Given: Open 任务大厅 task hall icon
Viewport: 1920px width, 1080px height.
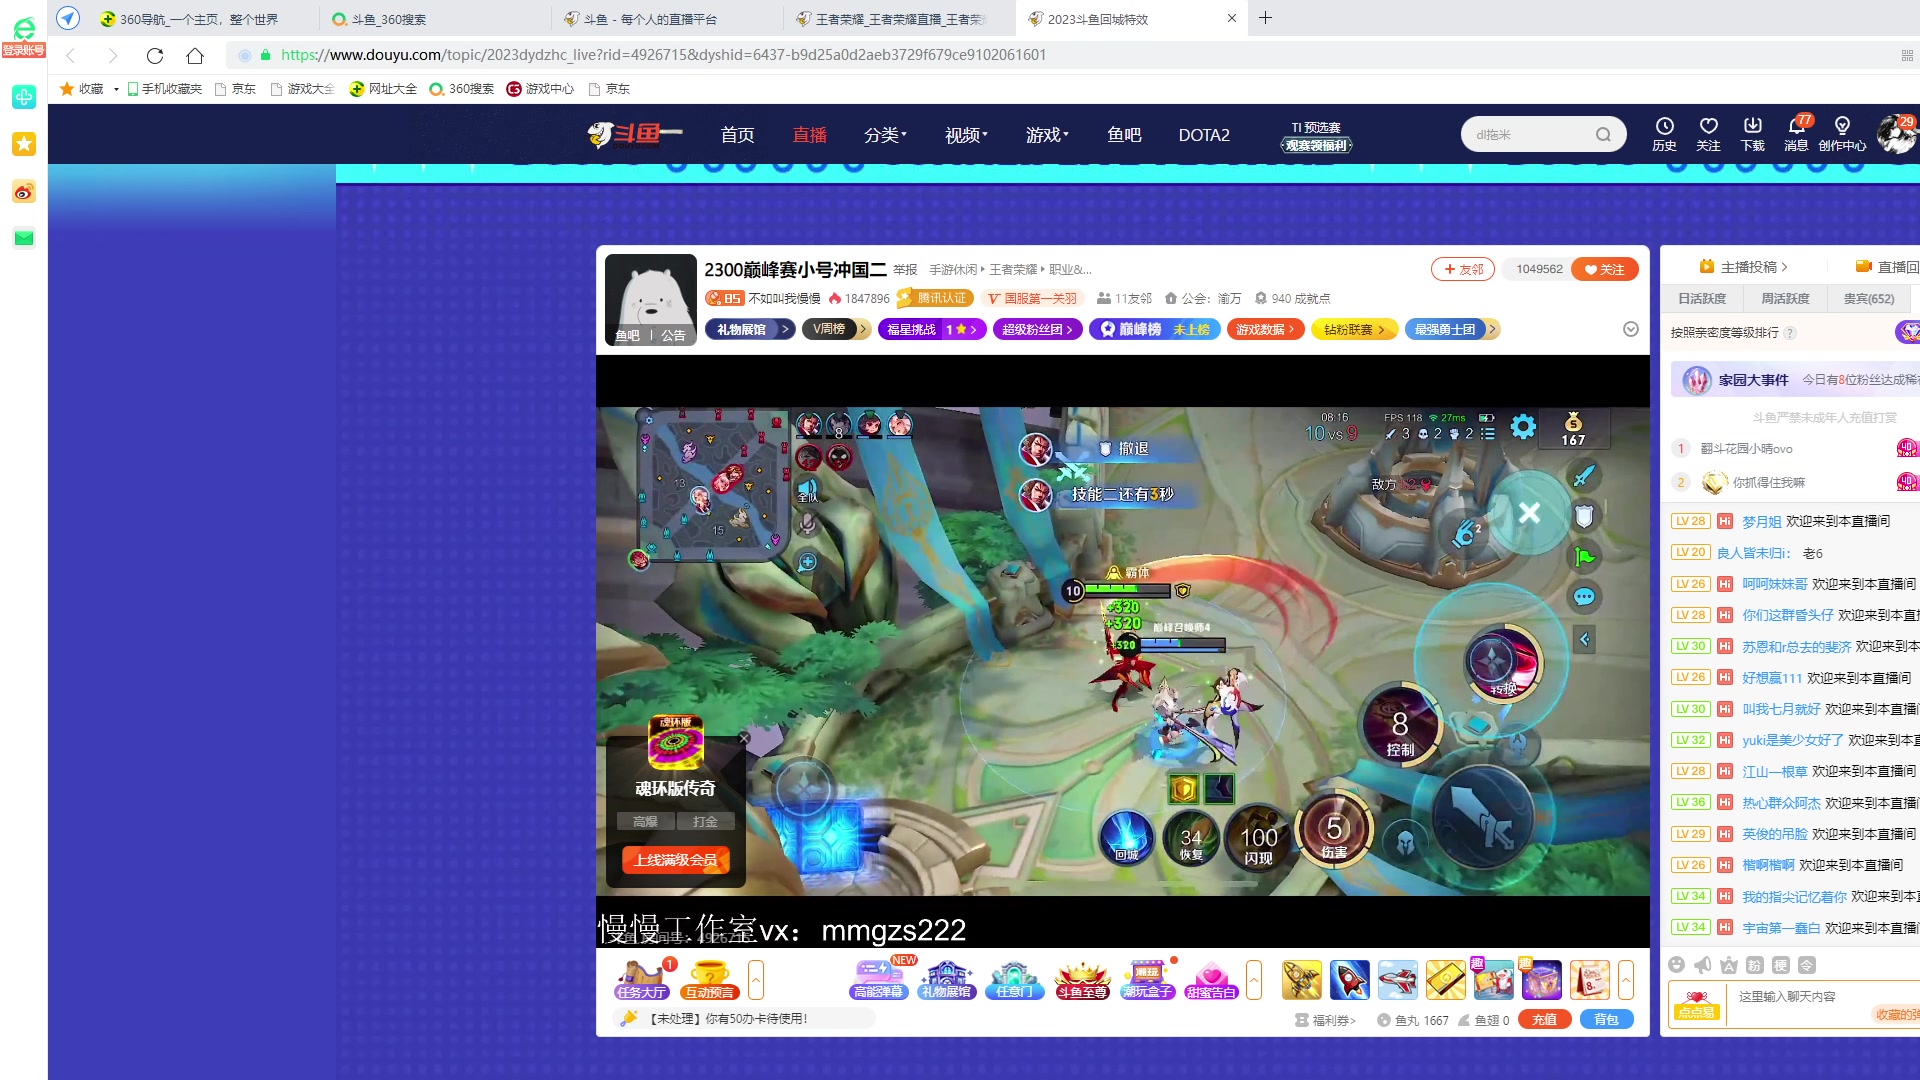Looking at the screenshot, I should point(641,979).
